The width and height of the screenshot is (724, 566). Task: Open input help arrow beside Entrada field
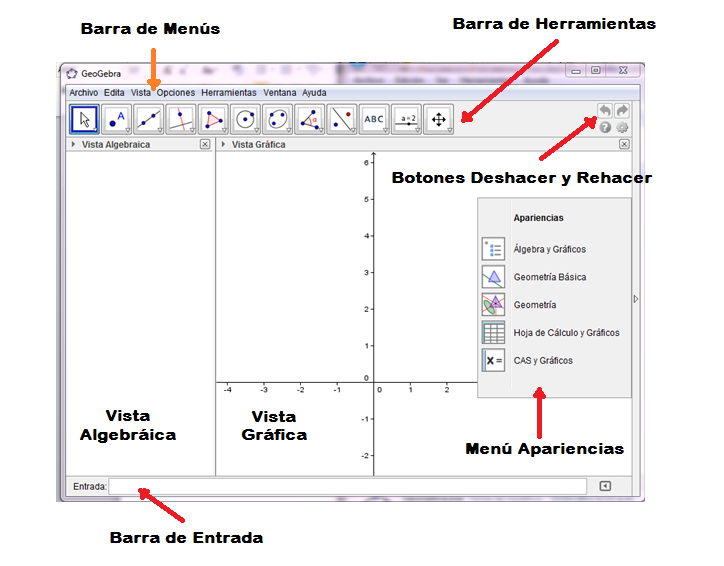[x=605, y=486]
